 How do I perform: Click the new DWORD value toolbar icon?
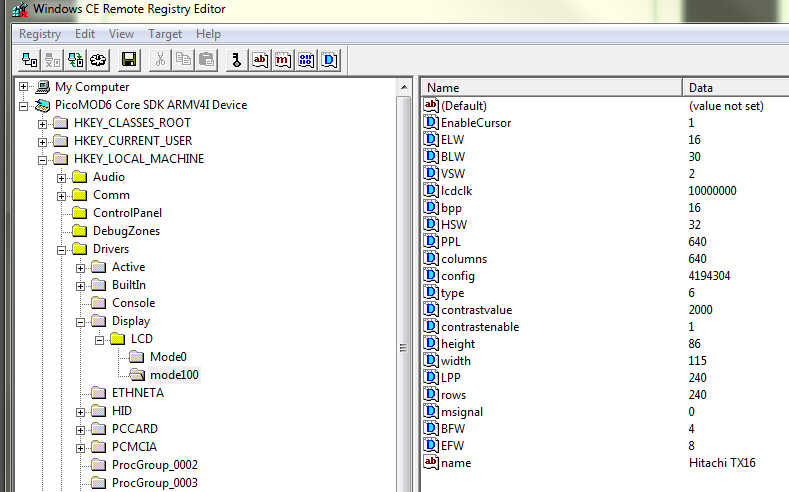point(329,60)
